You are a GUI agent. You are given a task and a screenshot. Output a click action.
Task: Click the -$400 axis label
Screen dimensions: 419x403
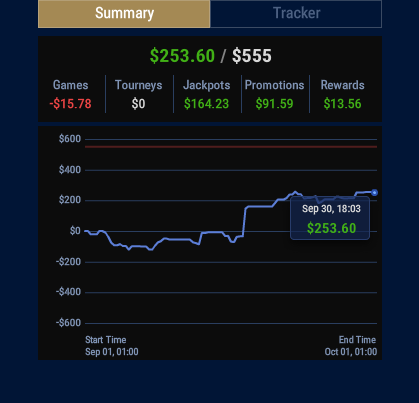pyautogui.click(x=68, y=292)
